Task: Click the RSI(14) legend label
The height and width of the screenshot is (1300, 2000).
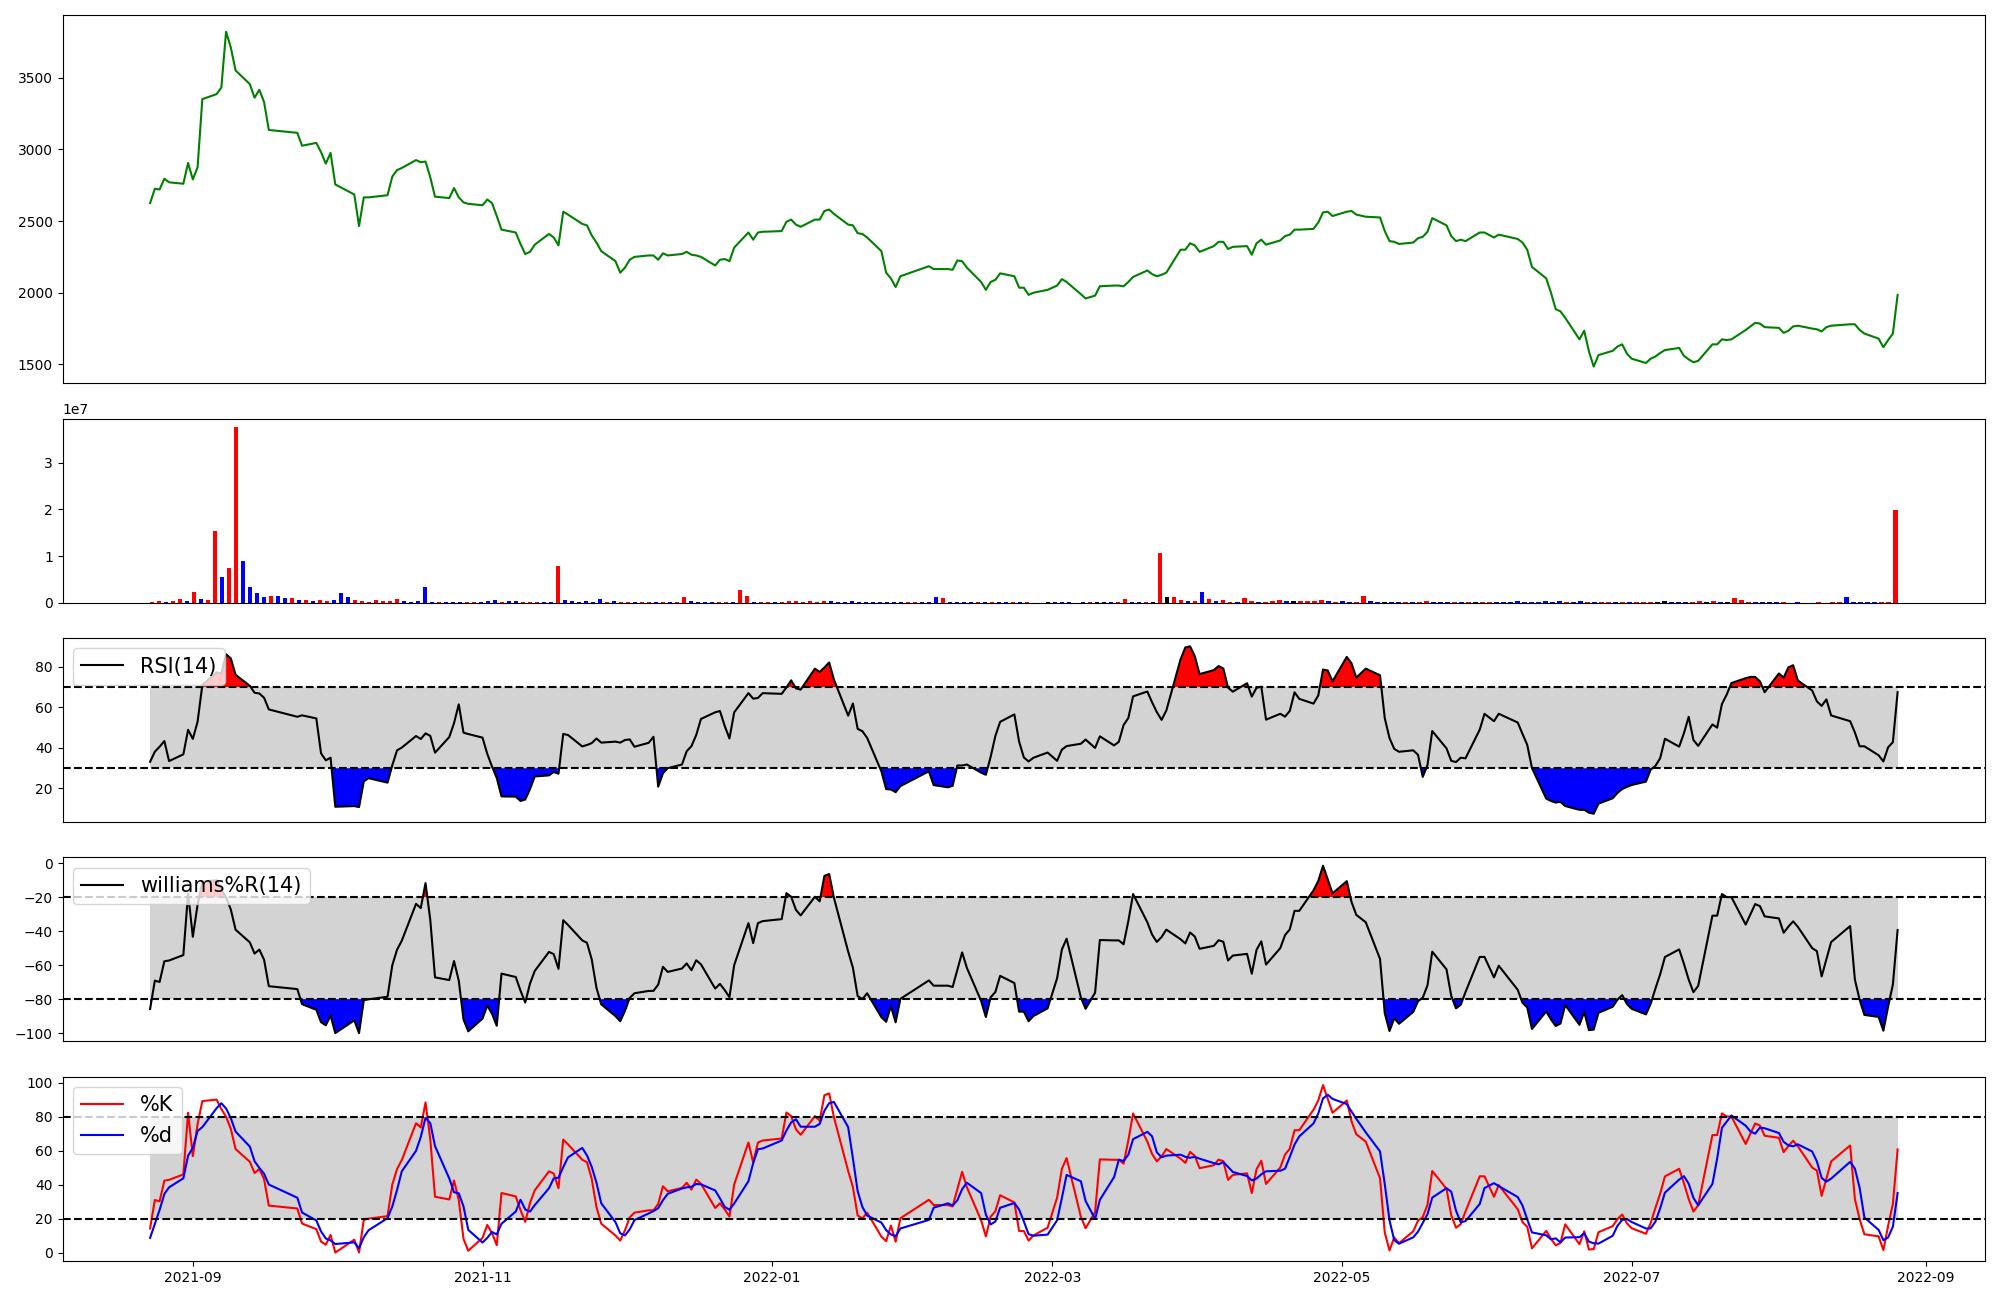Action: click(177, 666)
